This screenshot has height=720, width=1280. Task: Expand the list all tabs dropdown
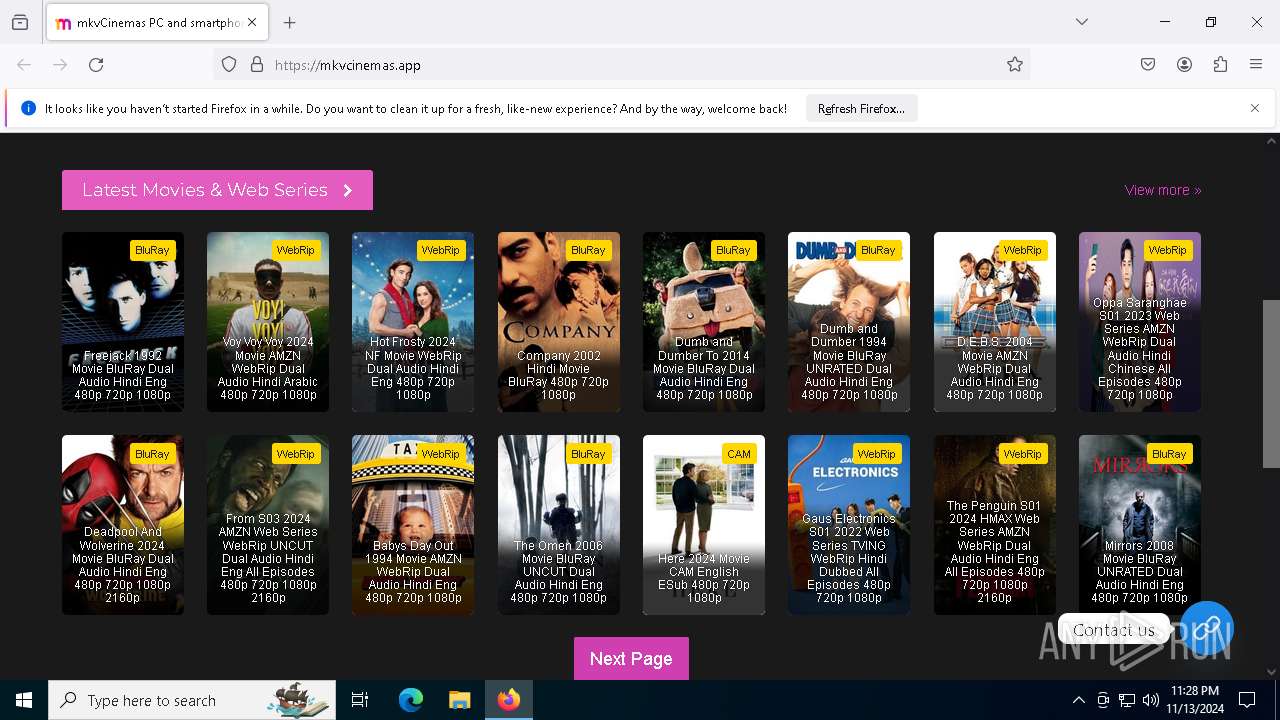(x=1082, y=22)
